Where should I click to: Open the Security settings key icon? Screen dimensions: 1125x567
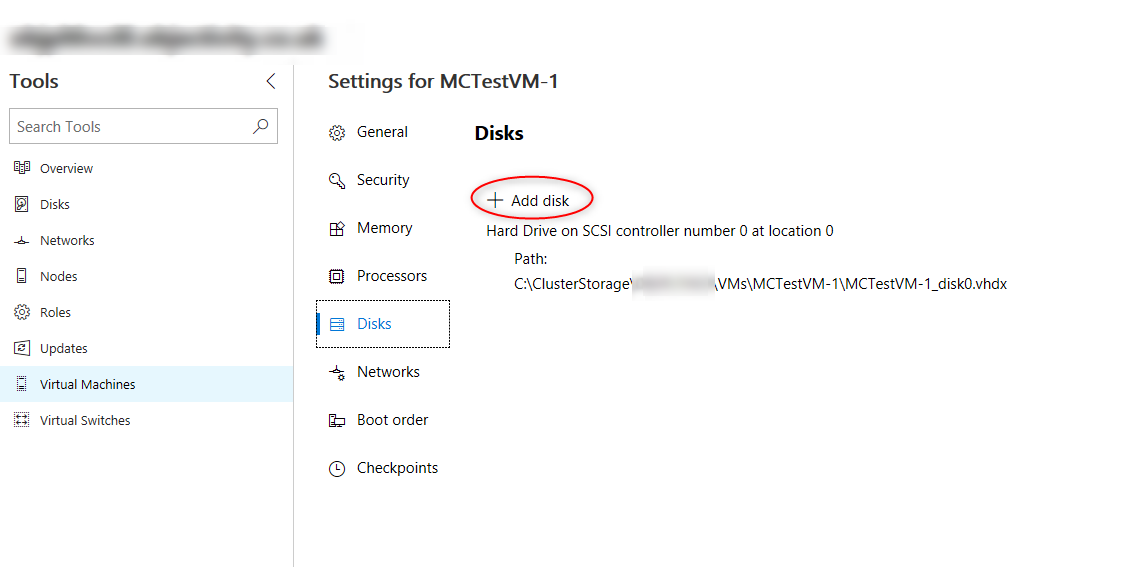click(x=336, y=180)
